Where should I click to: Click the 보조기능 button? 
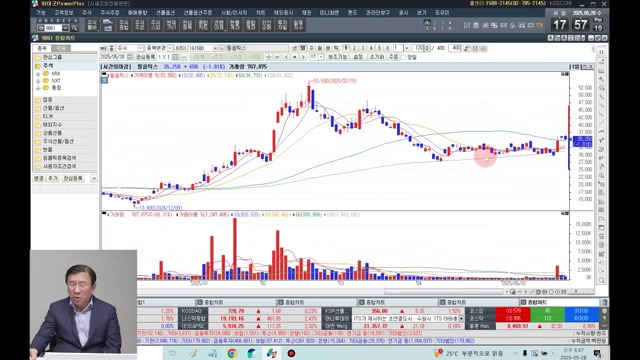point(338,57)
